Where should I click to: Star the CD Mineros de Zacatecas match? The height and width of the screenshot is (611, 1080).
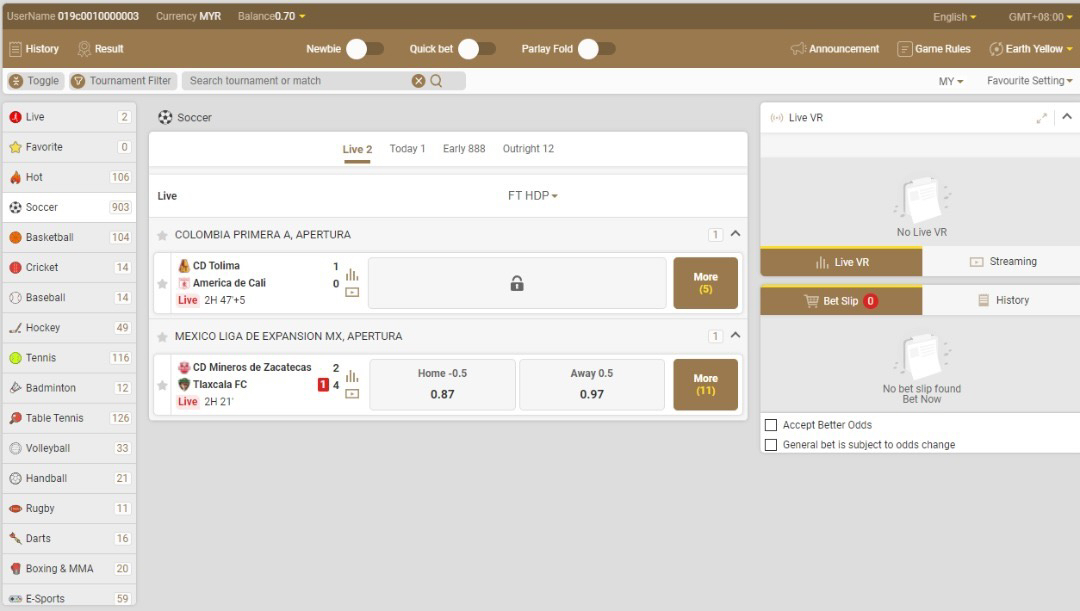162,385
